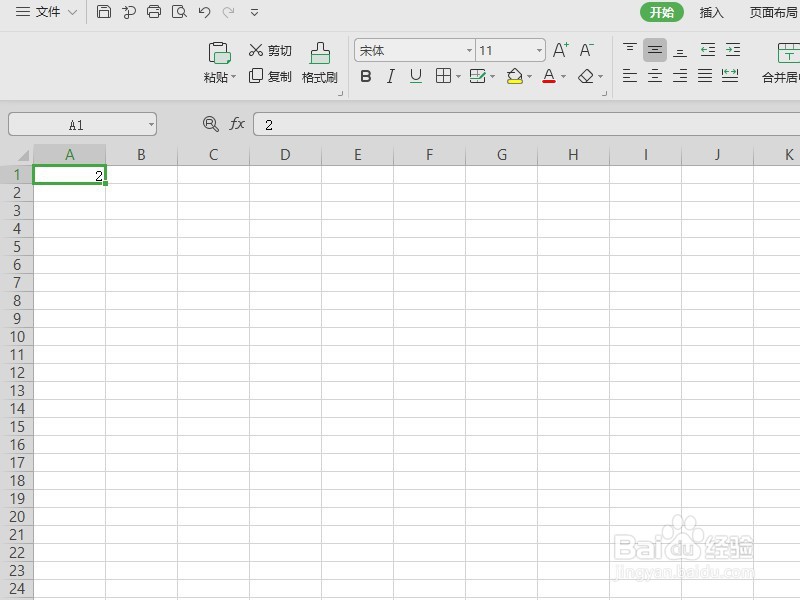The image size is (800, 600).
Task: Click the formula bar input
Action: pos(527,124)
